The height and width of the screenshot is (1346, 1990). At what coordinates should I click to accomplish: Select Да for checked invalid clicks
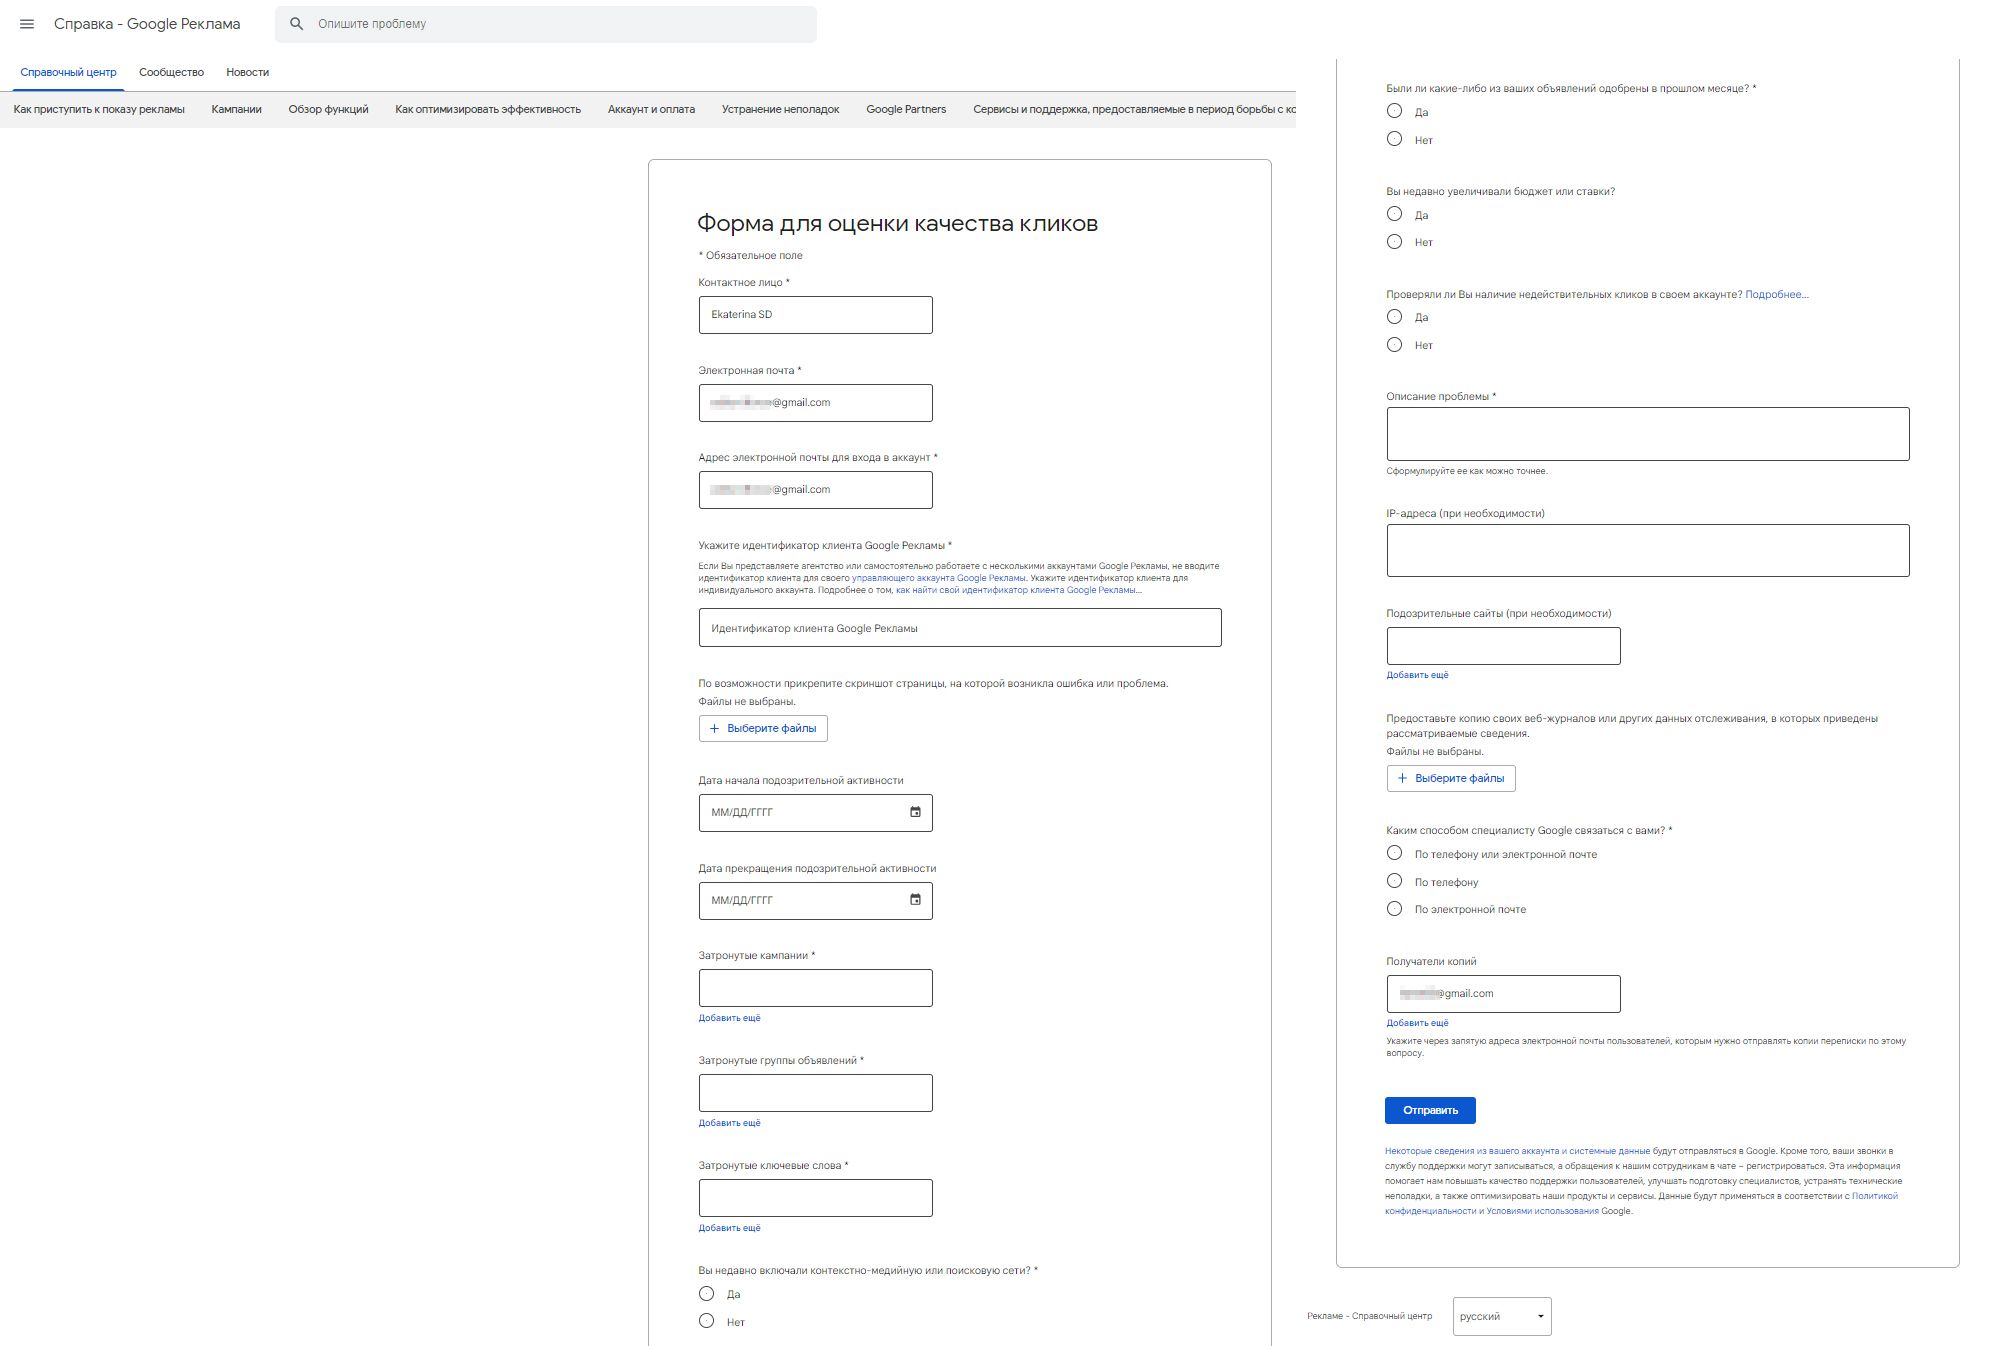coord(1395,316)
